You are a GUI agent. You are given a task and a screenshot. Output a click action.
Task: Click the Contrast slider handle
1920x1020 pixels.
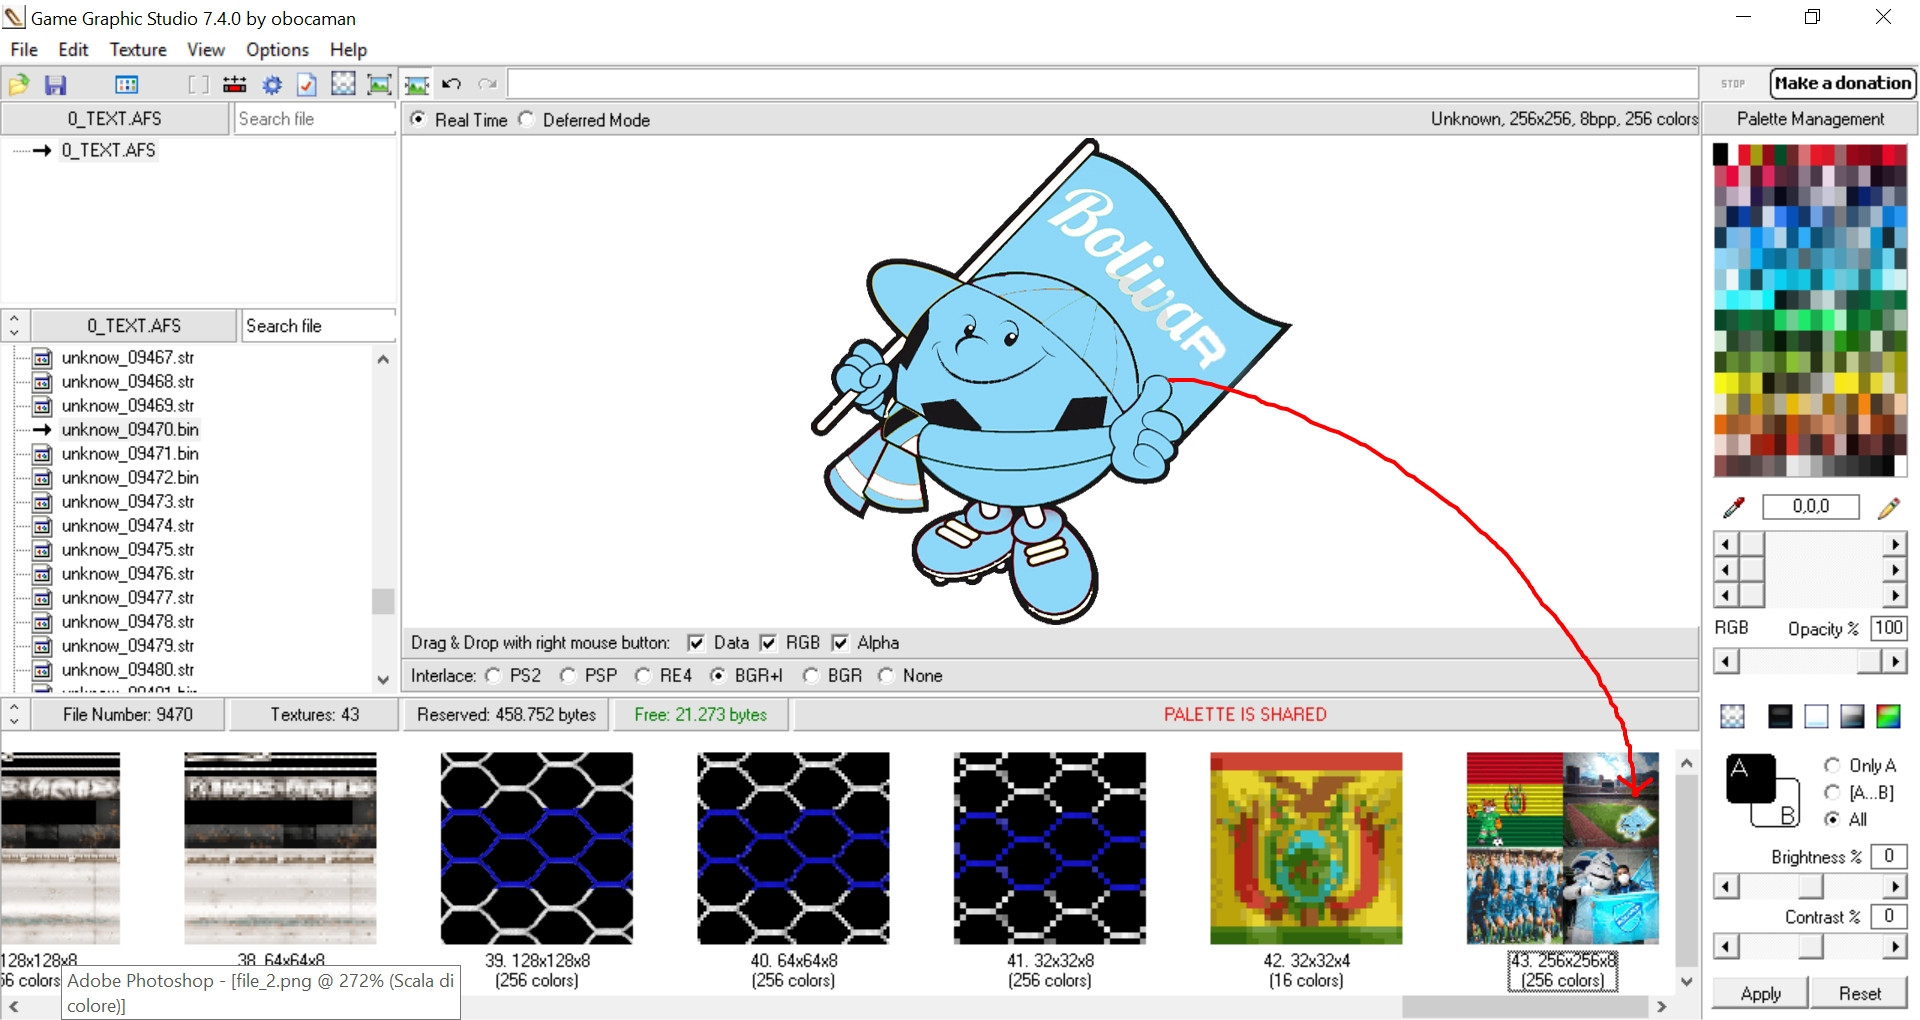point(1811,946)
